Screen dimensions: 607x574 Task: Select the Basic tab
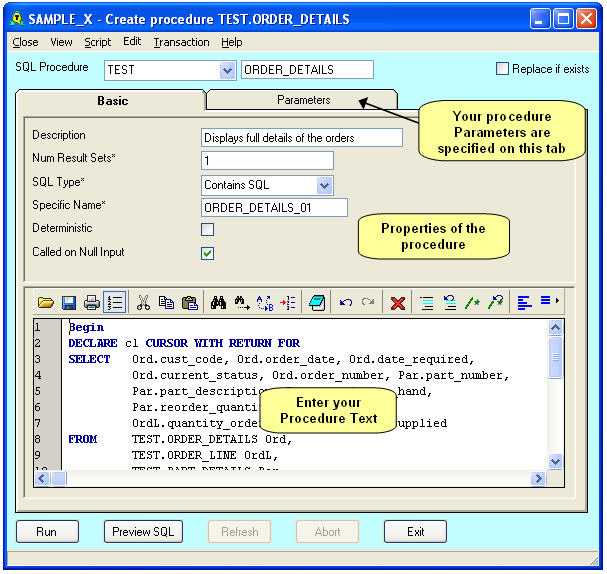pyautogui.click(x=112, y=101)
